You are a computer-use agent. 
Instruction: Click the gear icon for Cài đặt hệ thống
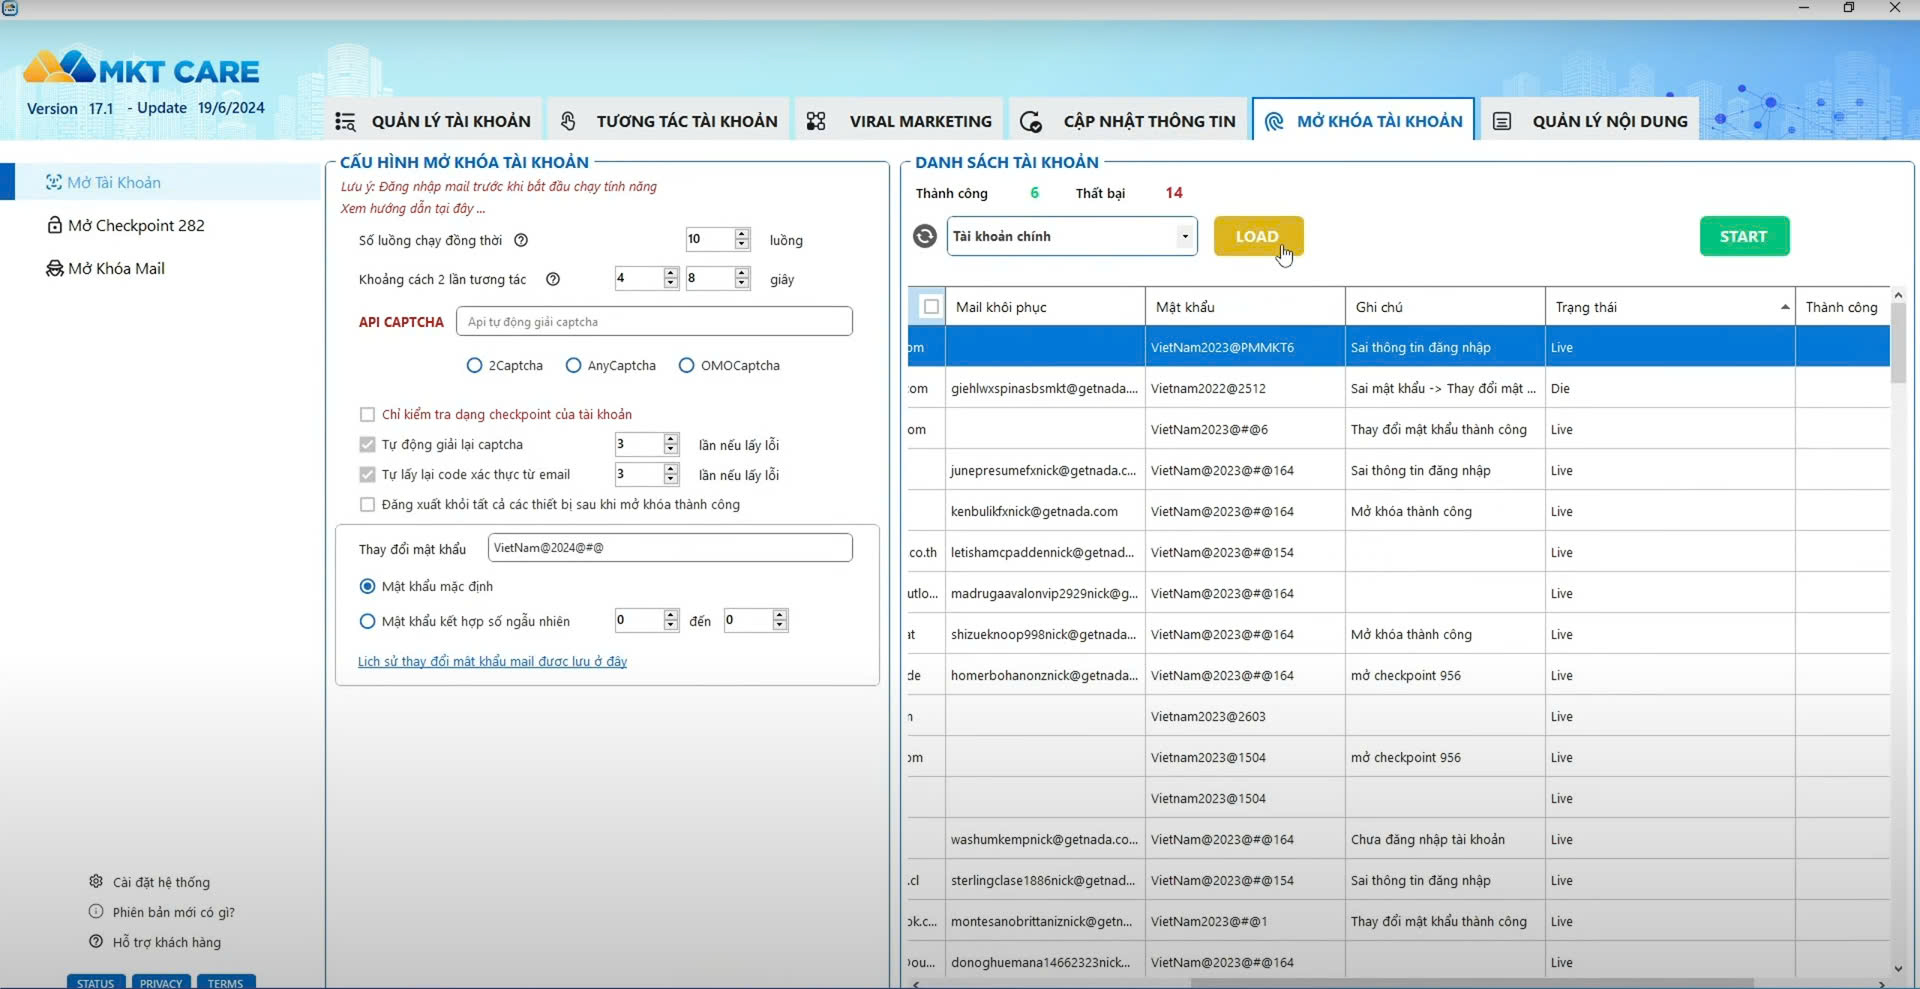coord(96,881)
